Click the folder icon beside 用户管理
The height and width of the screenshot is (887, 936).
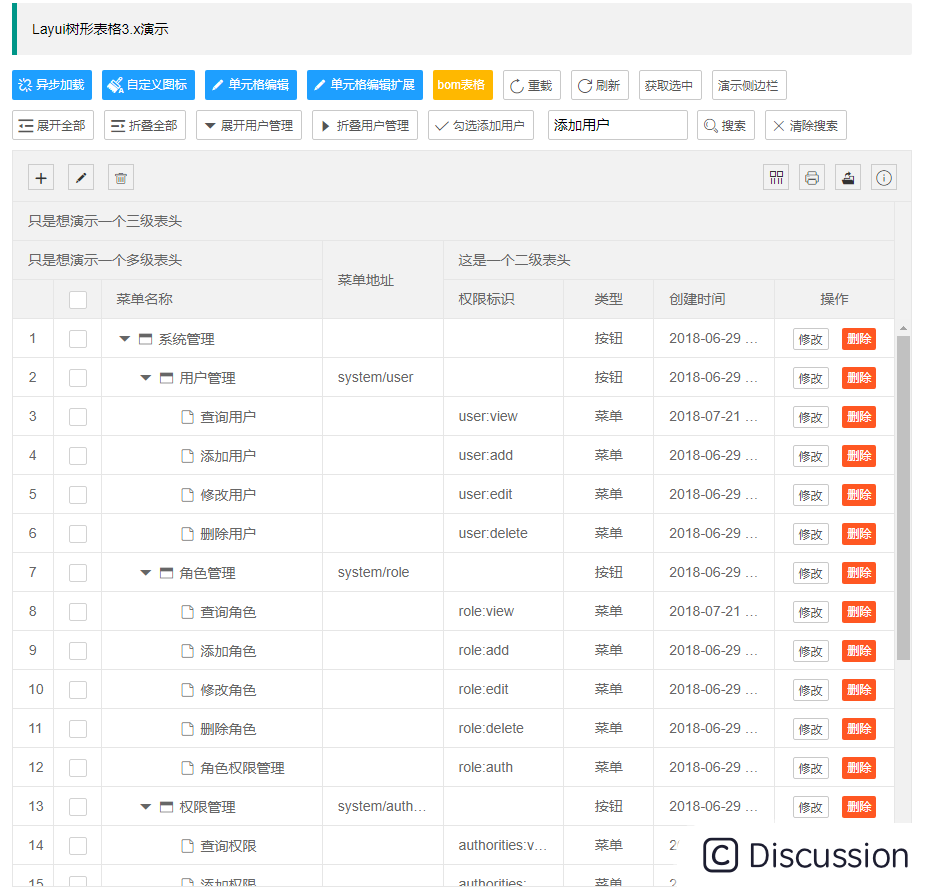167,378
